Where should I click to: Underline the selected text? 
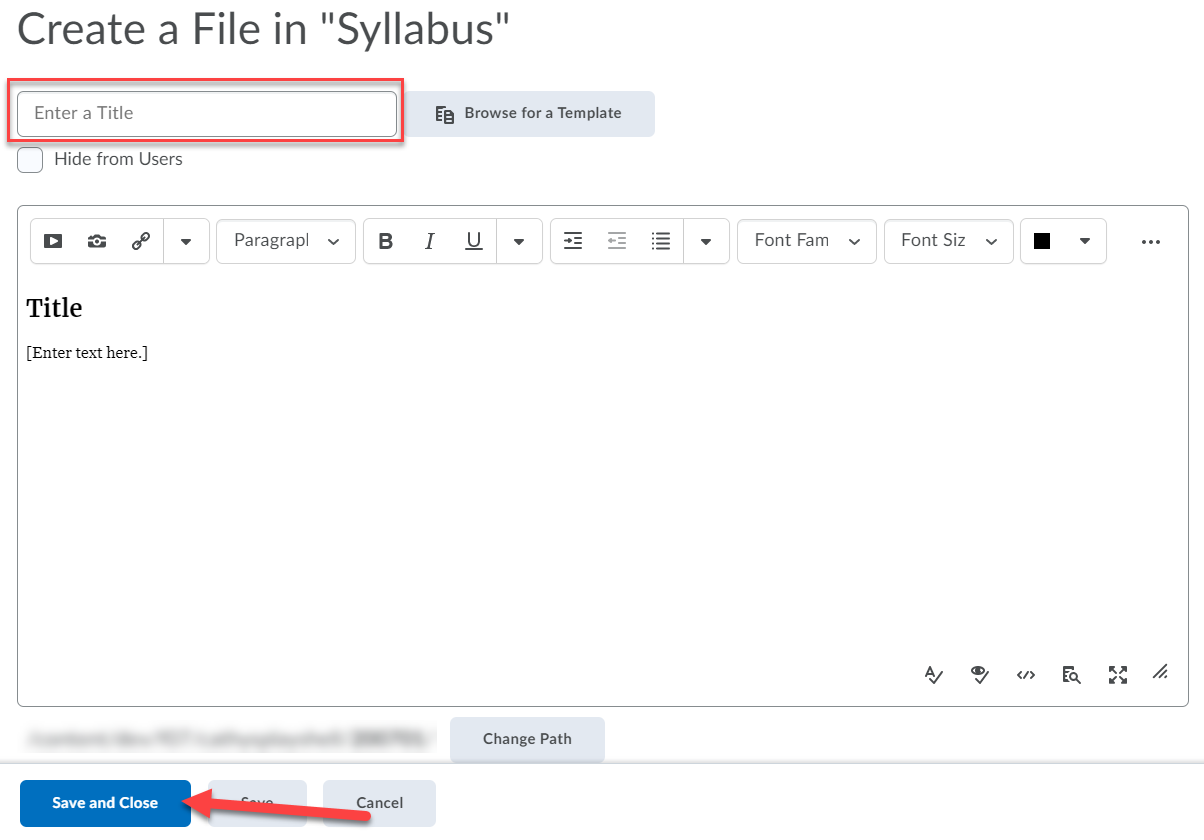coord(473,241)
